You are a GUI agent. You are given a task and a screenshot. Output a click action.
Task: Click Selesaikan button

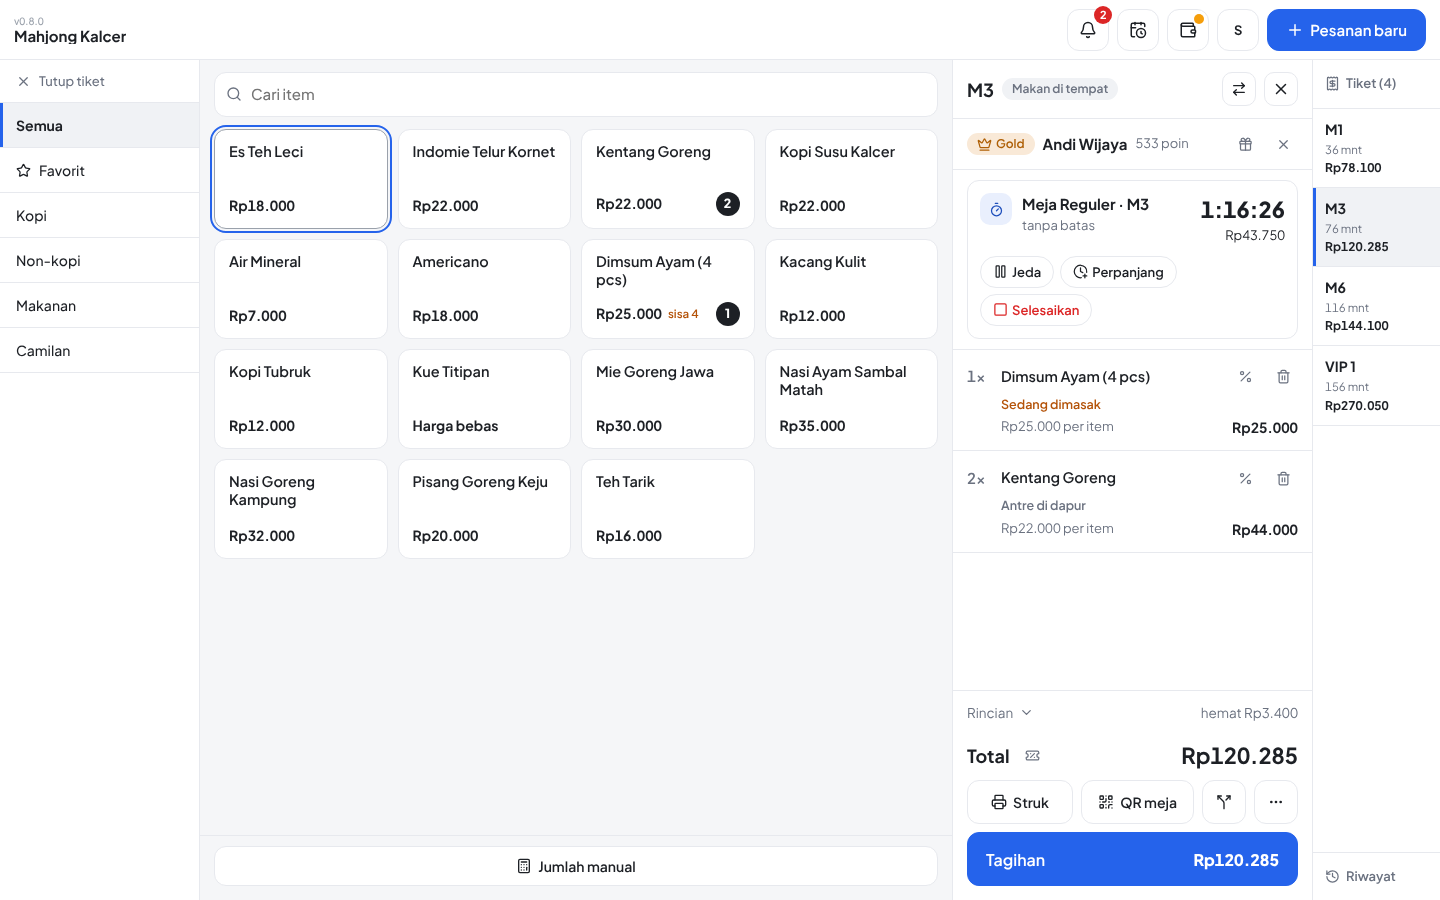1036,310
